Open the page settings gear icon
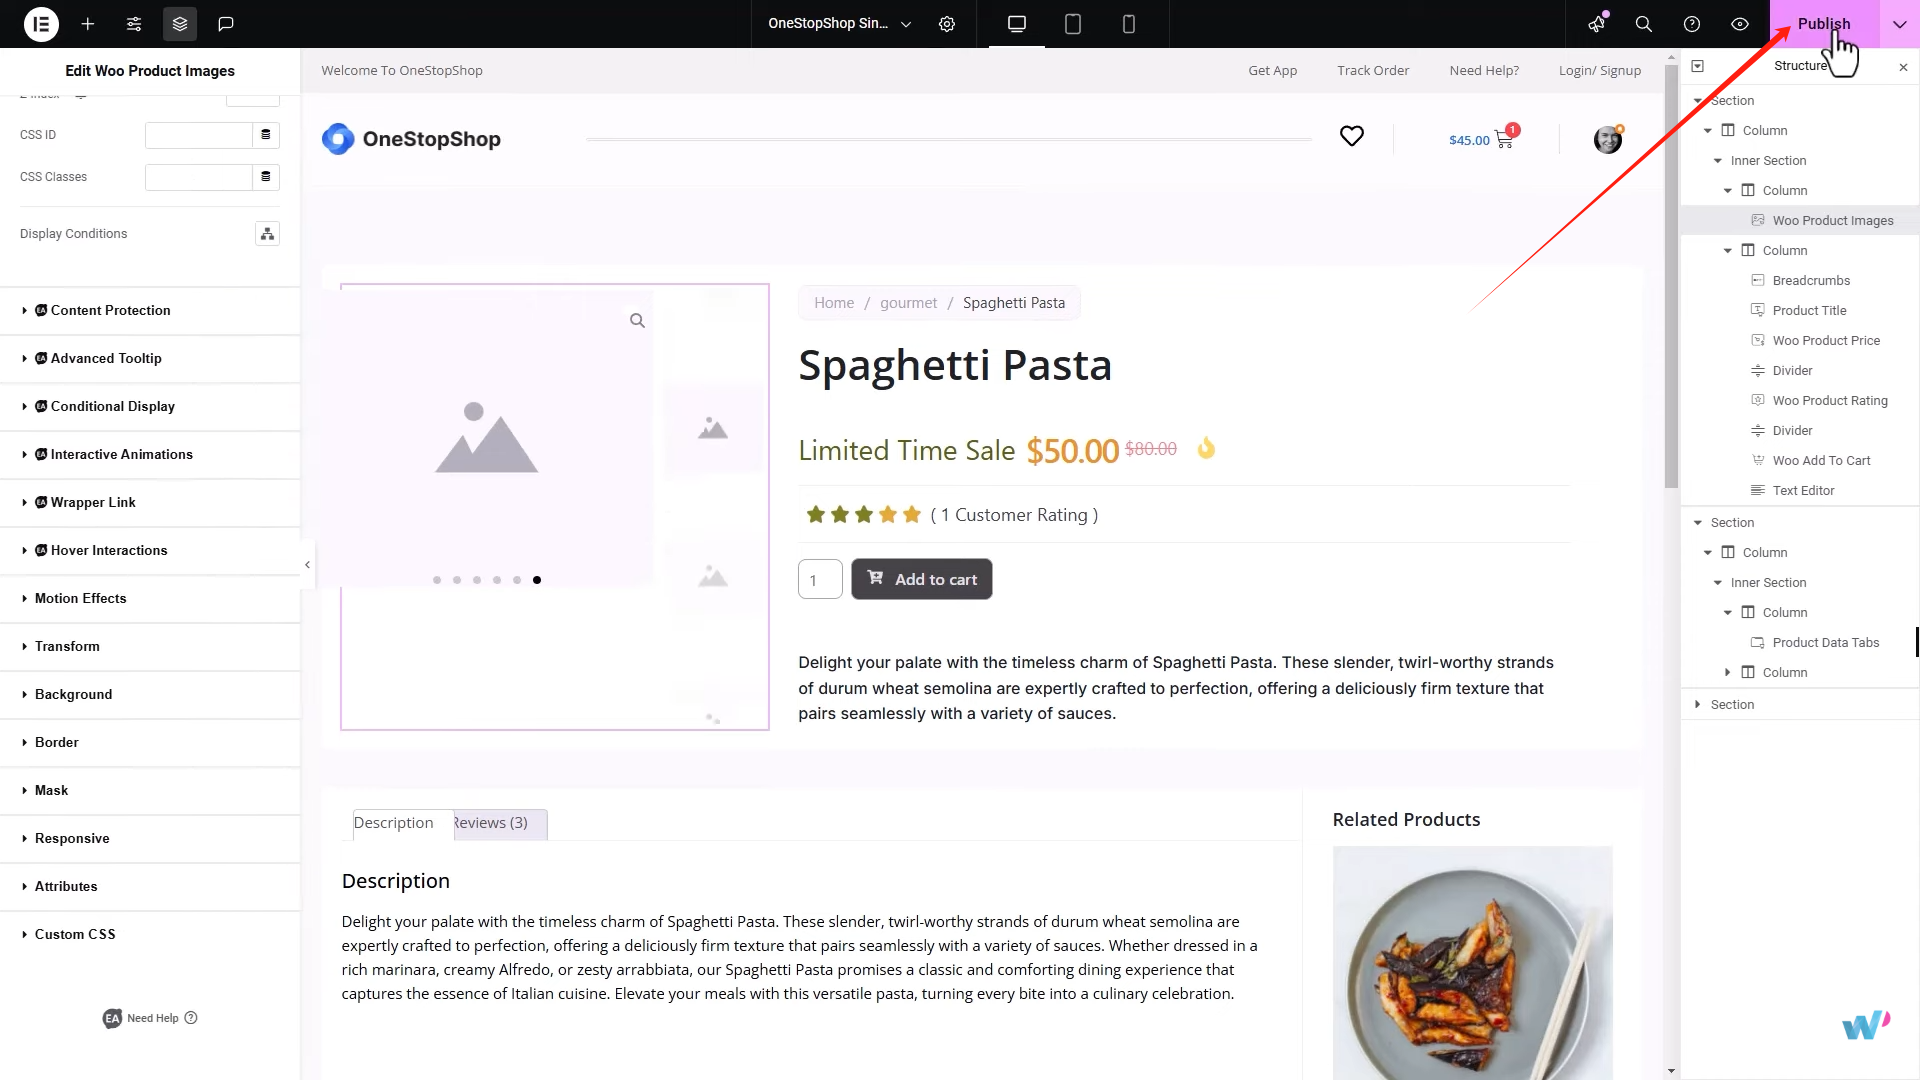Image resolution: width=1920 pixels, height=1080 pixels. (x=947, y=24)
